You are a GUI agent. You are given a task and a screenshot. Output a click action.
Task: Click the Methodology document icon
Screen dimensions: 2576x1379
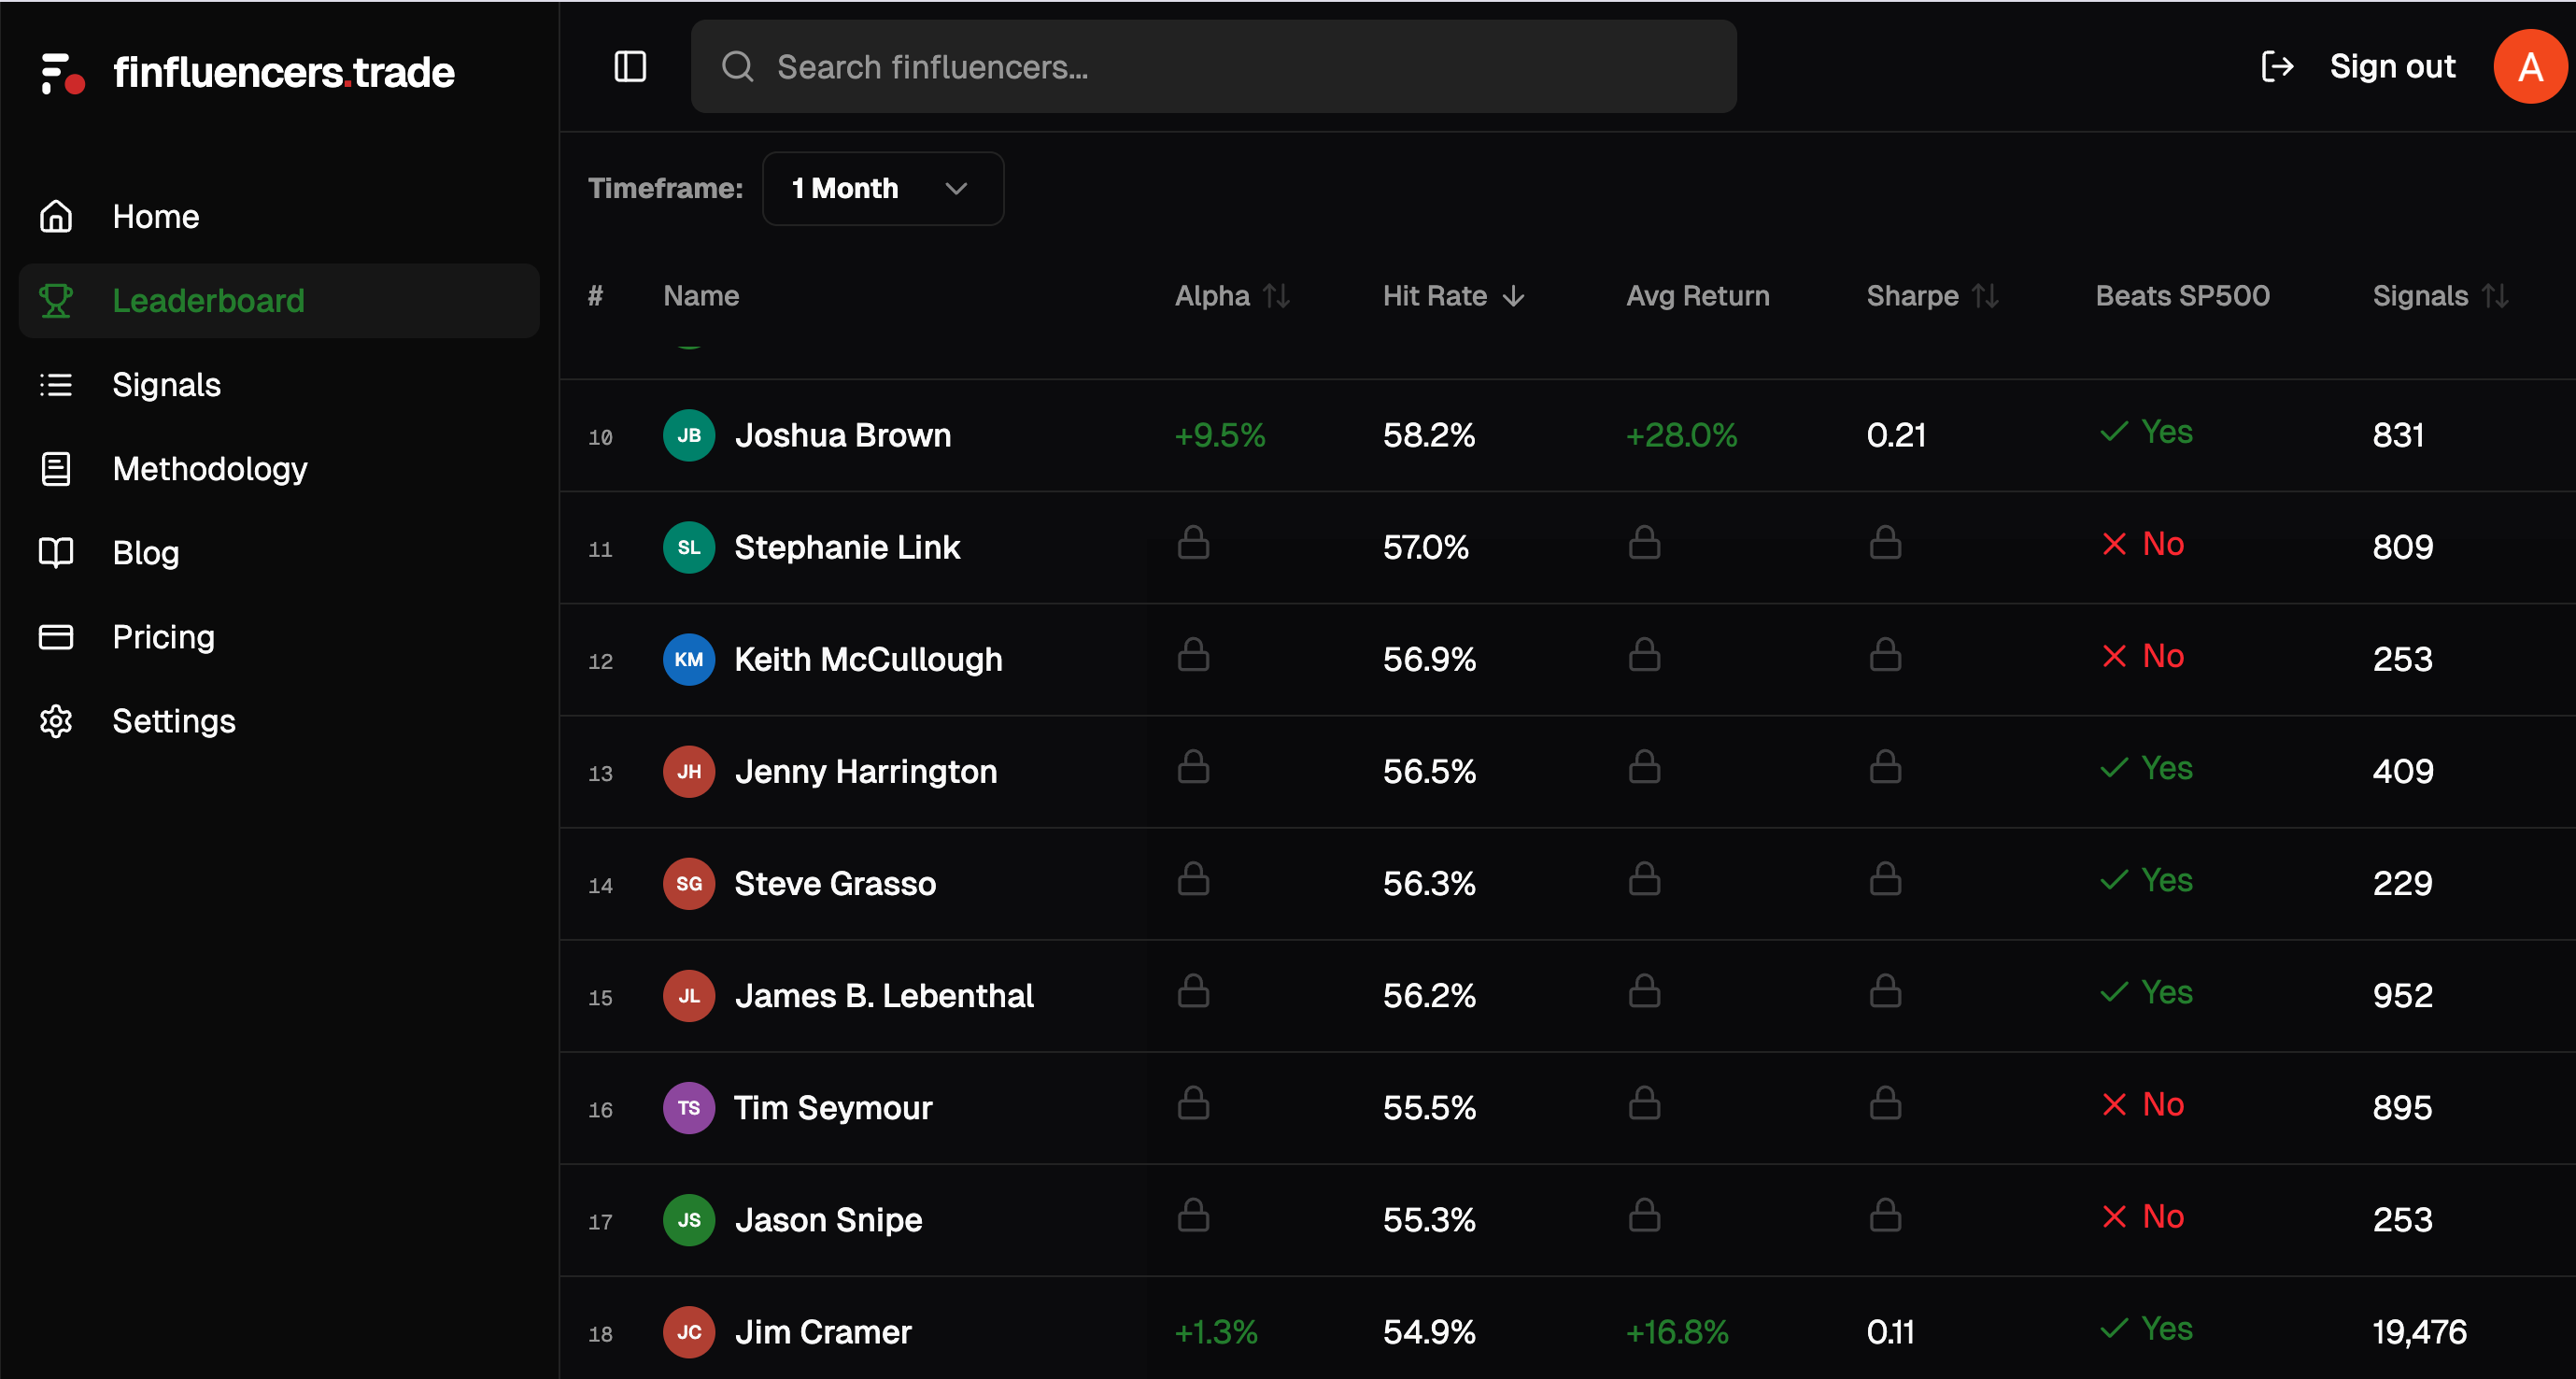pos(57,468)
